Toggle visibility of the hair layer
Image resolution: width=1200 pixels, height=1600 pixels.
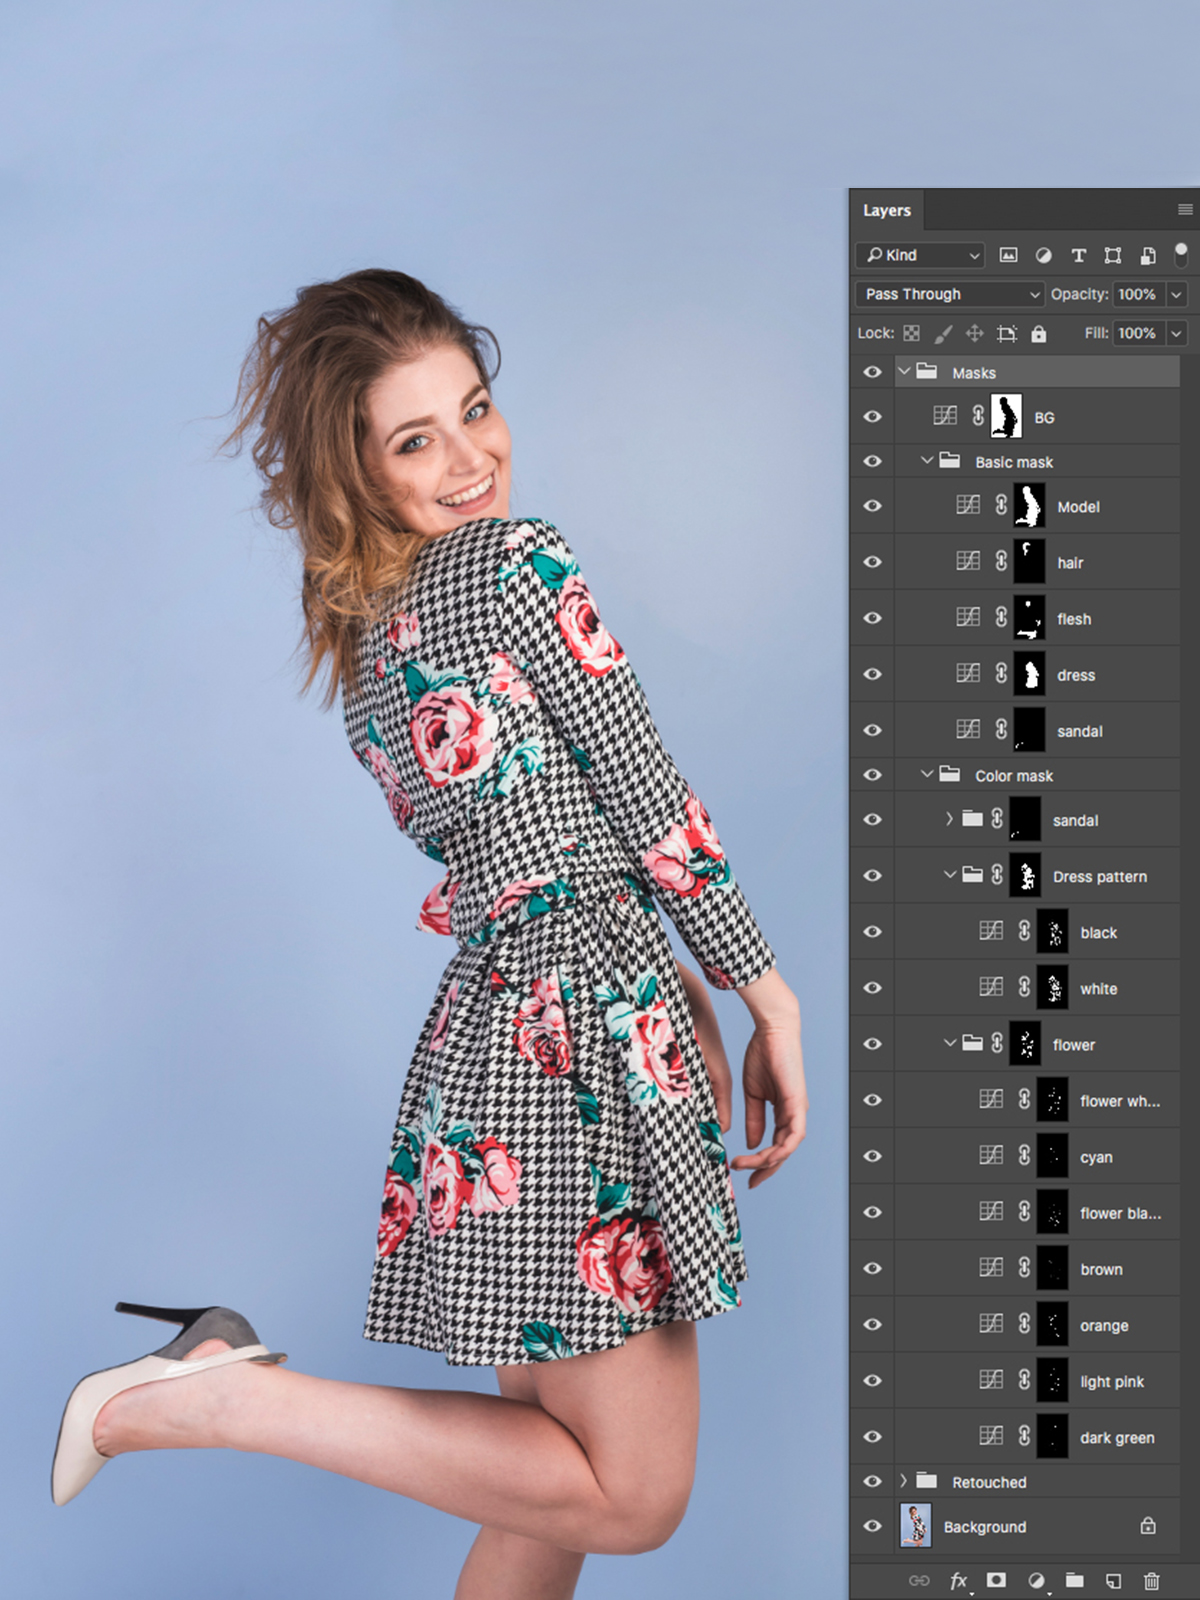pos(872,562)
